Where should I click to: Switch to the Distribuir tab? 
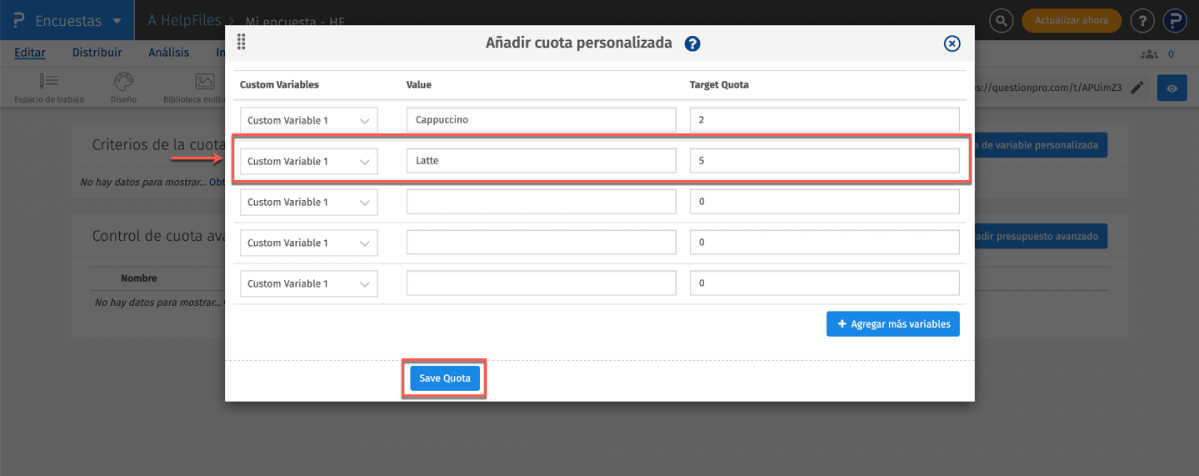tap(97, 53)
